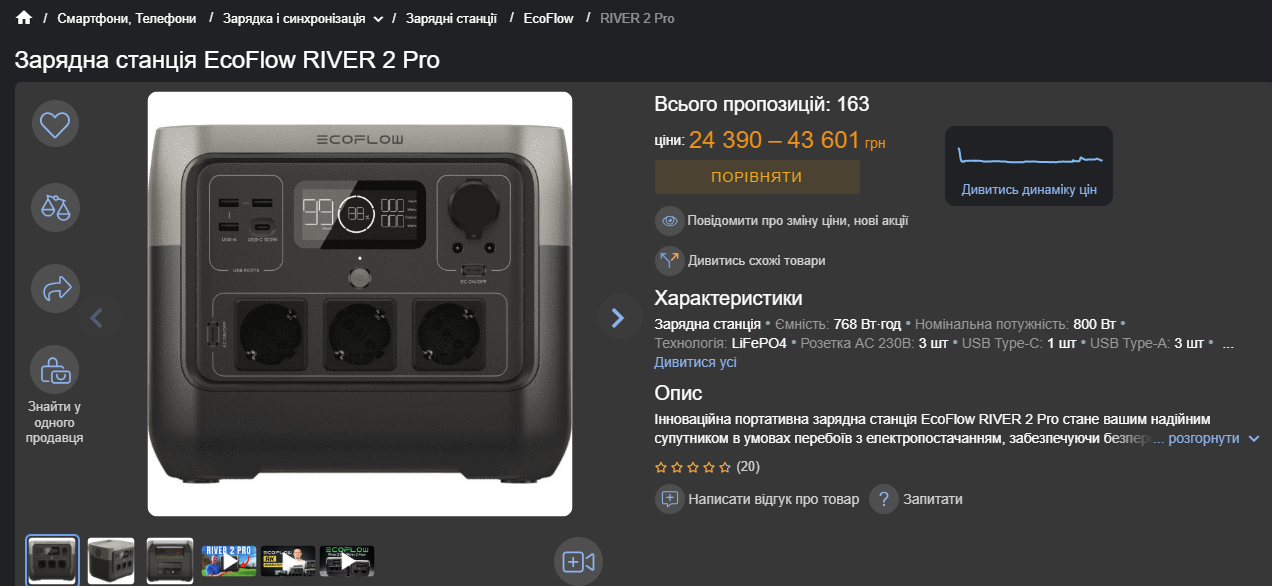
Task: Click the question mark icon next to Запитати
Action: (x=883, y=499)
